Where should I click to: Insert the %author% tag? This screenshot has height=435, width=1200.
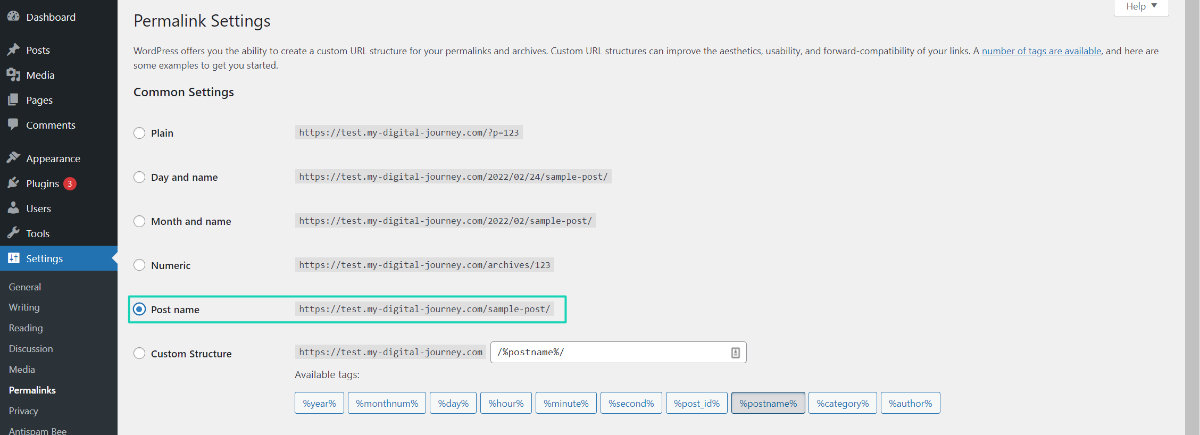pos(910,403)
